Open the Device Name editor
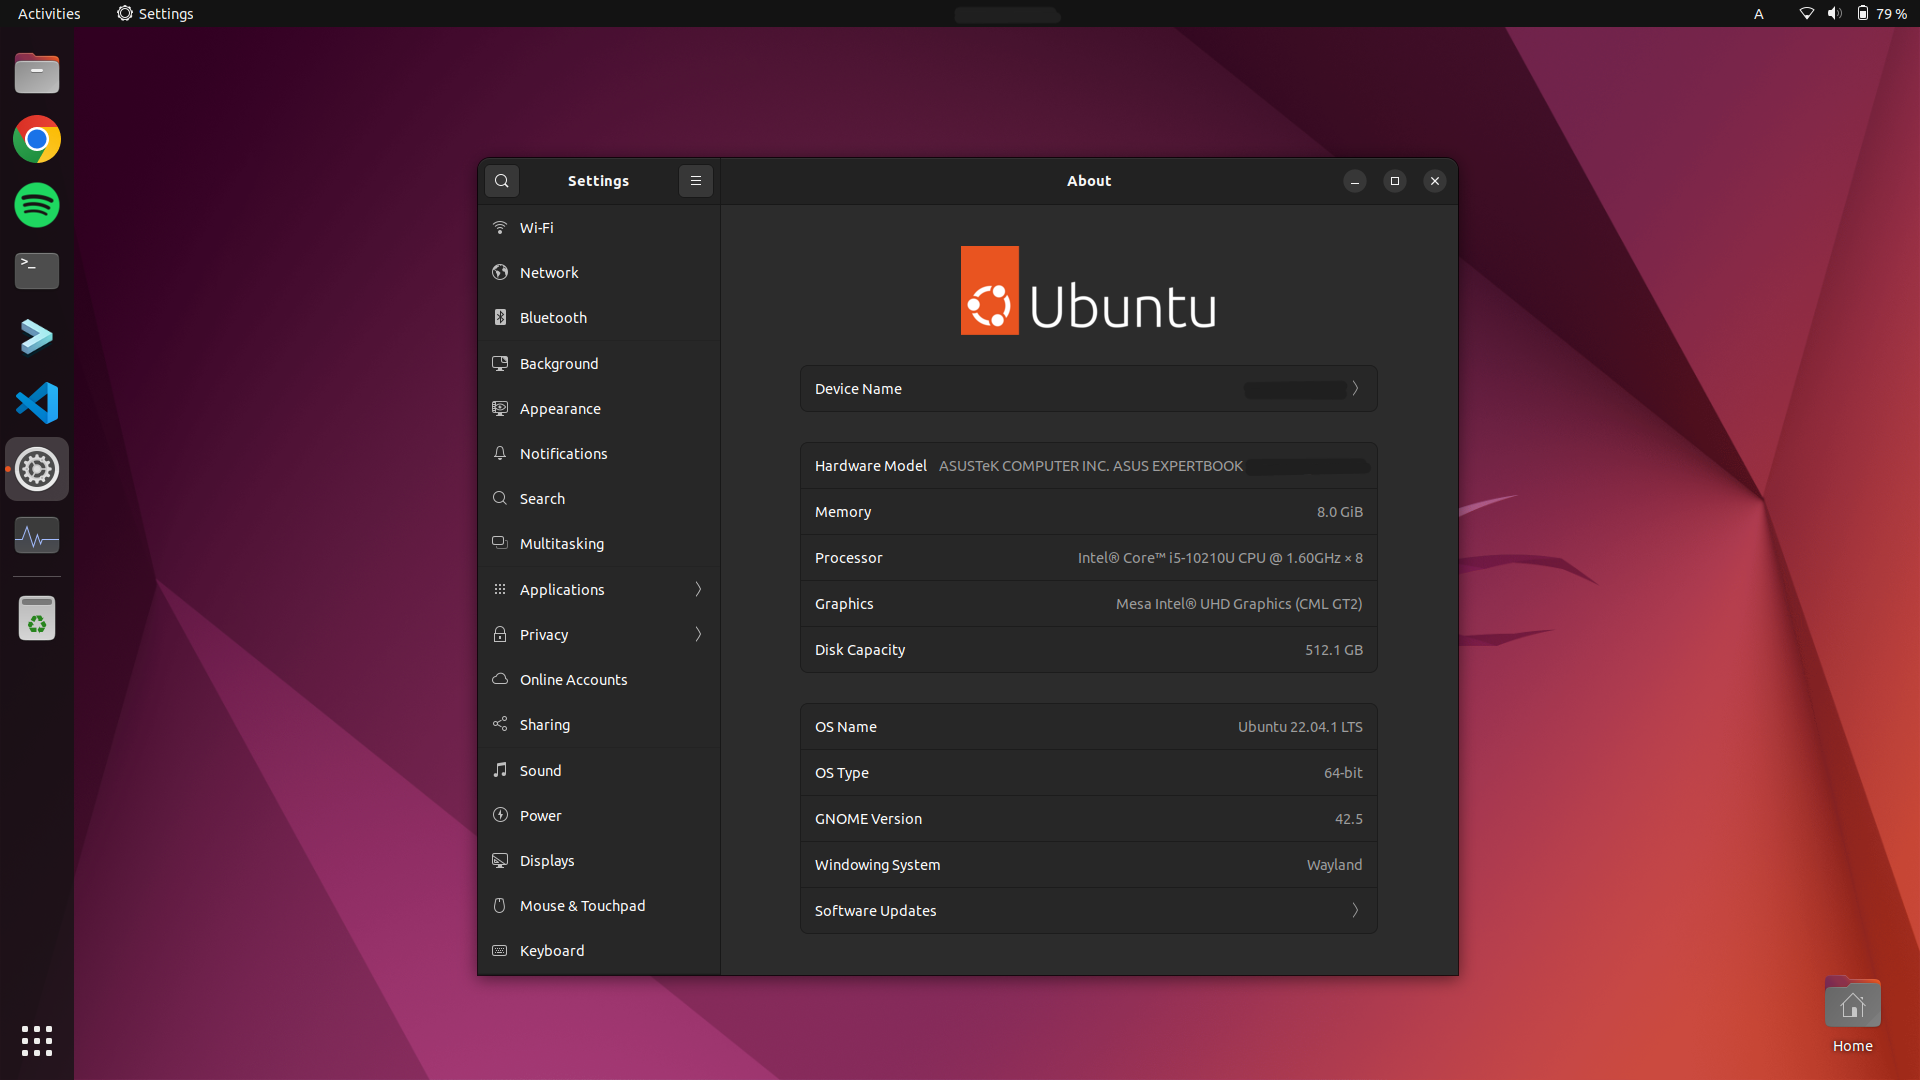Viewport: 1920px width, 1080px height. coord(1088,388)
